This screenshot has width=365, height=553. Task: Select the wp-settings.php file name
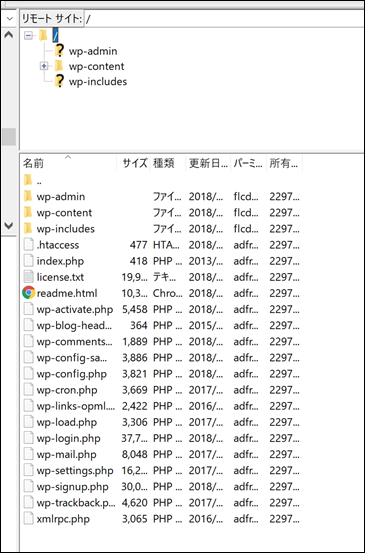click(75, 471)
